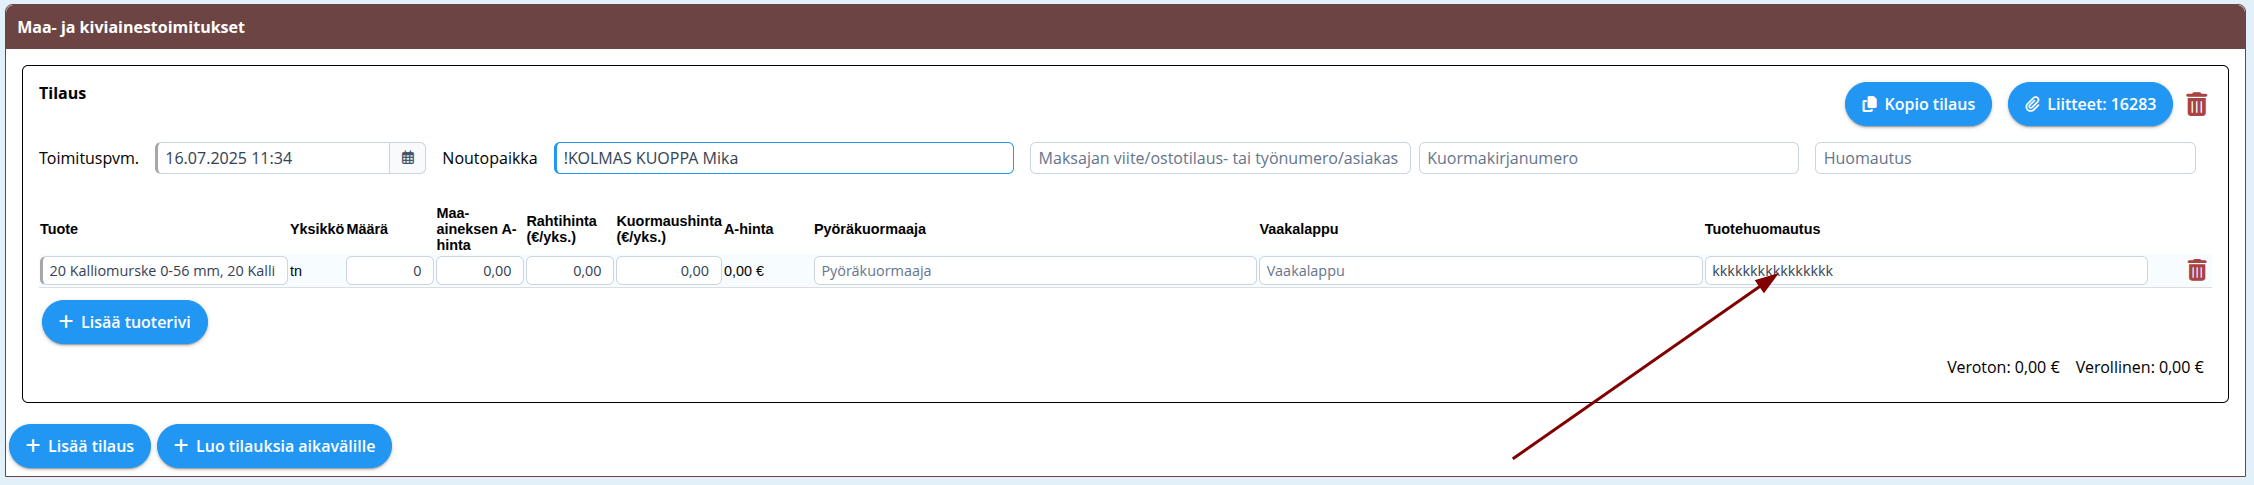Click Luo tilauksia aikavälille button
2254x485 pixels.
pyautogui.click(x=274, y=446)
